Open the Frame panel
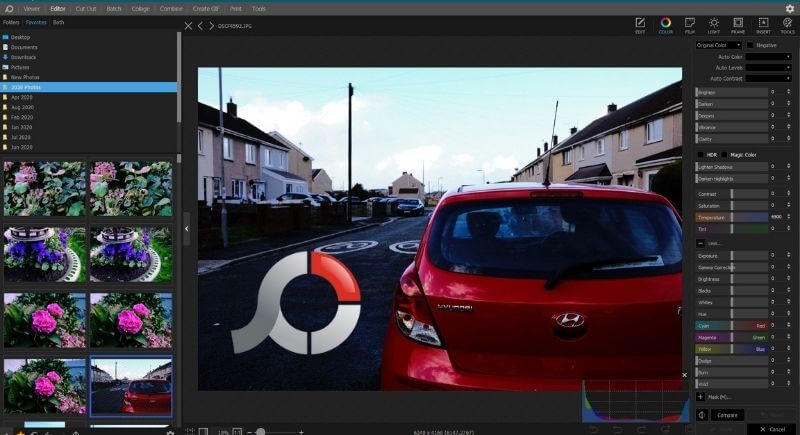 pos(738,23)
